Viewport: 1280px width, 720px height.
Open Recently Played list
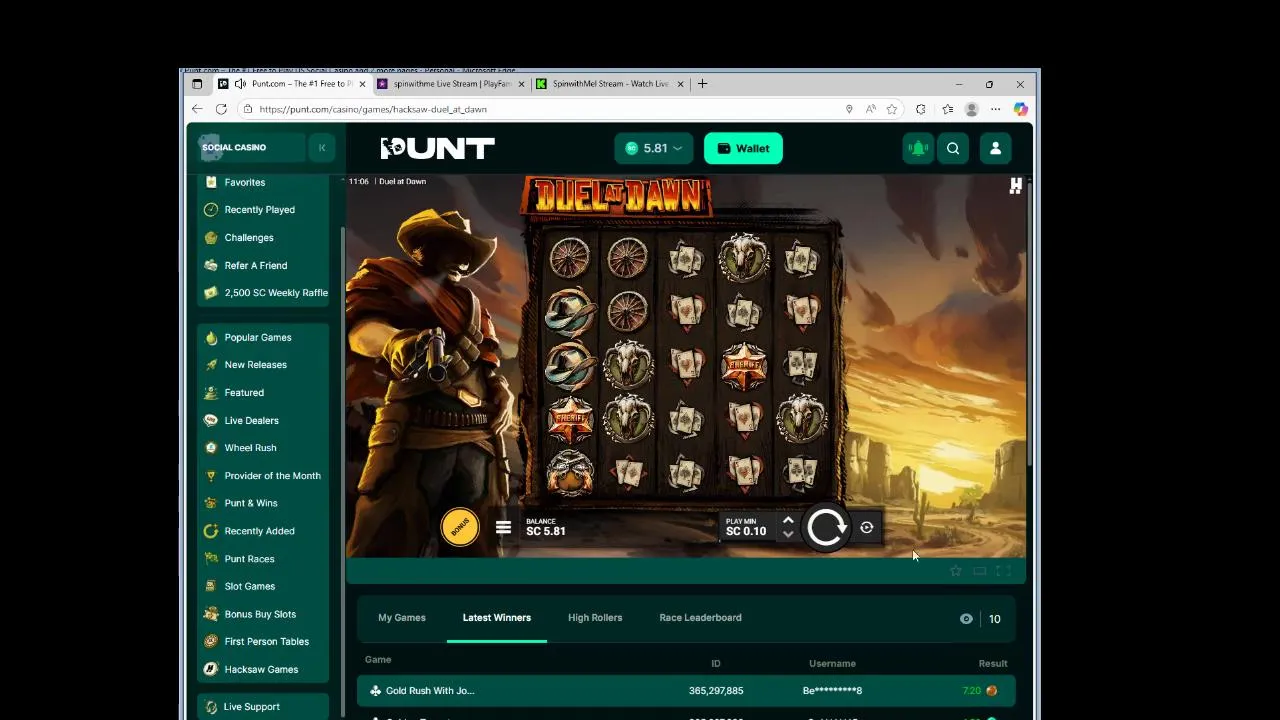(x=259, y=210)
